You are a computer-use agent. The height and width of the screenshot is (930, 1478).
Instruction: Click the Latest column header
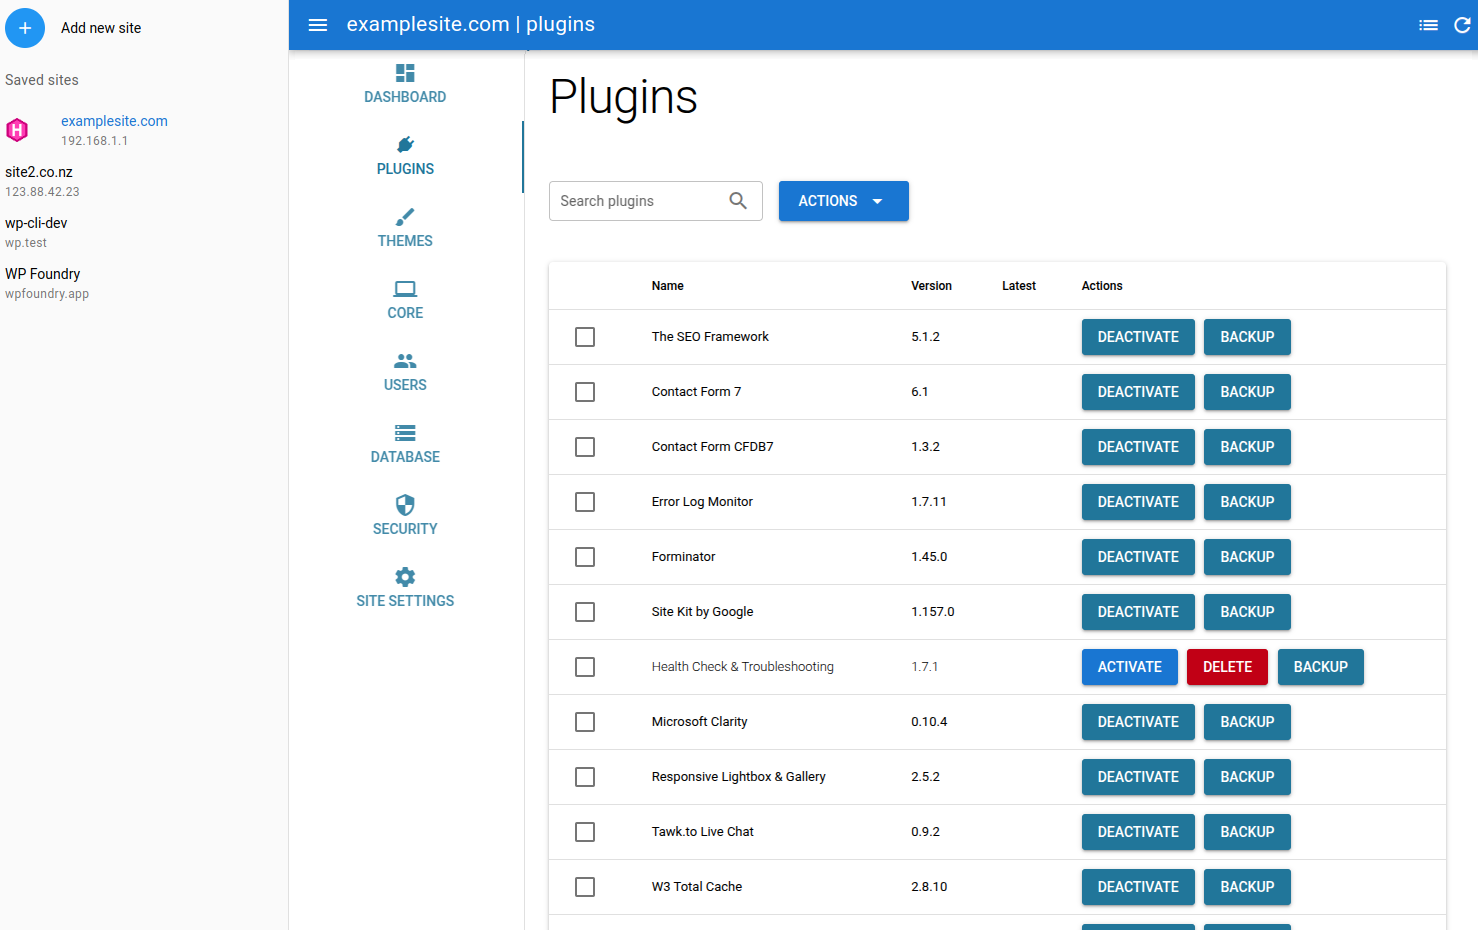tap(1019, 286)
